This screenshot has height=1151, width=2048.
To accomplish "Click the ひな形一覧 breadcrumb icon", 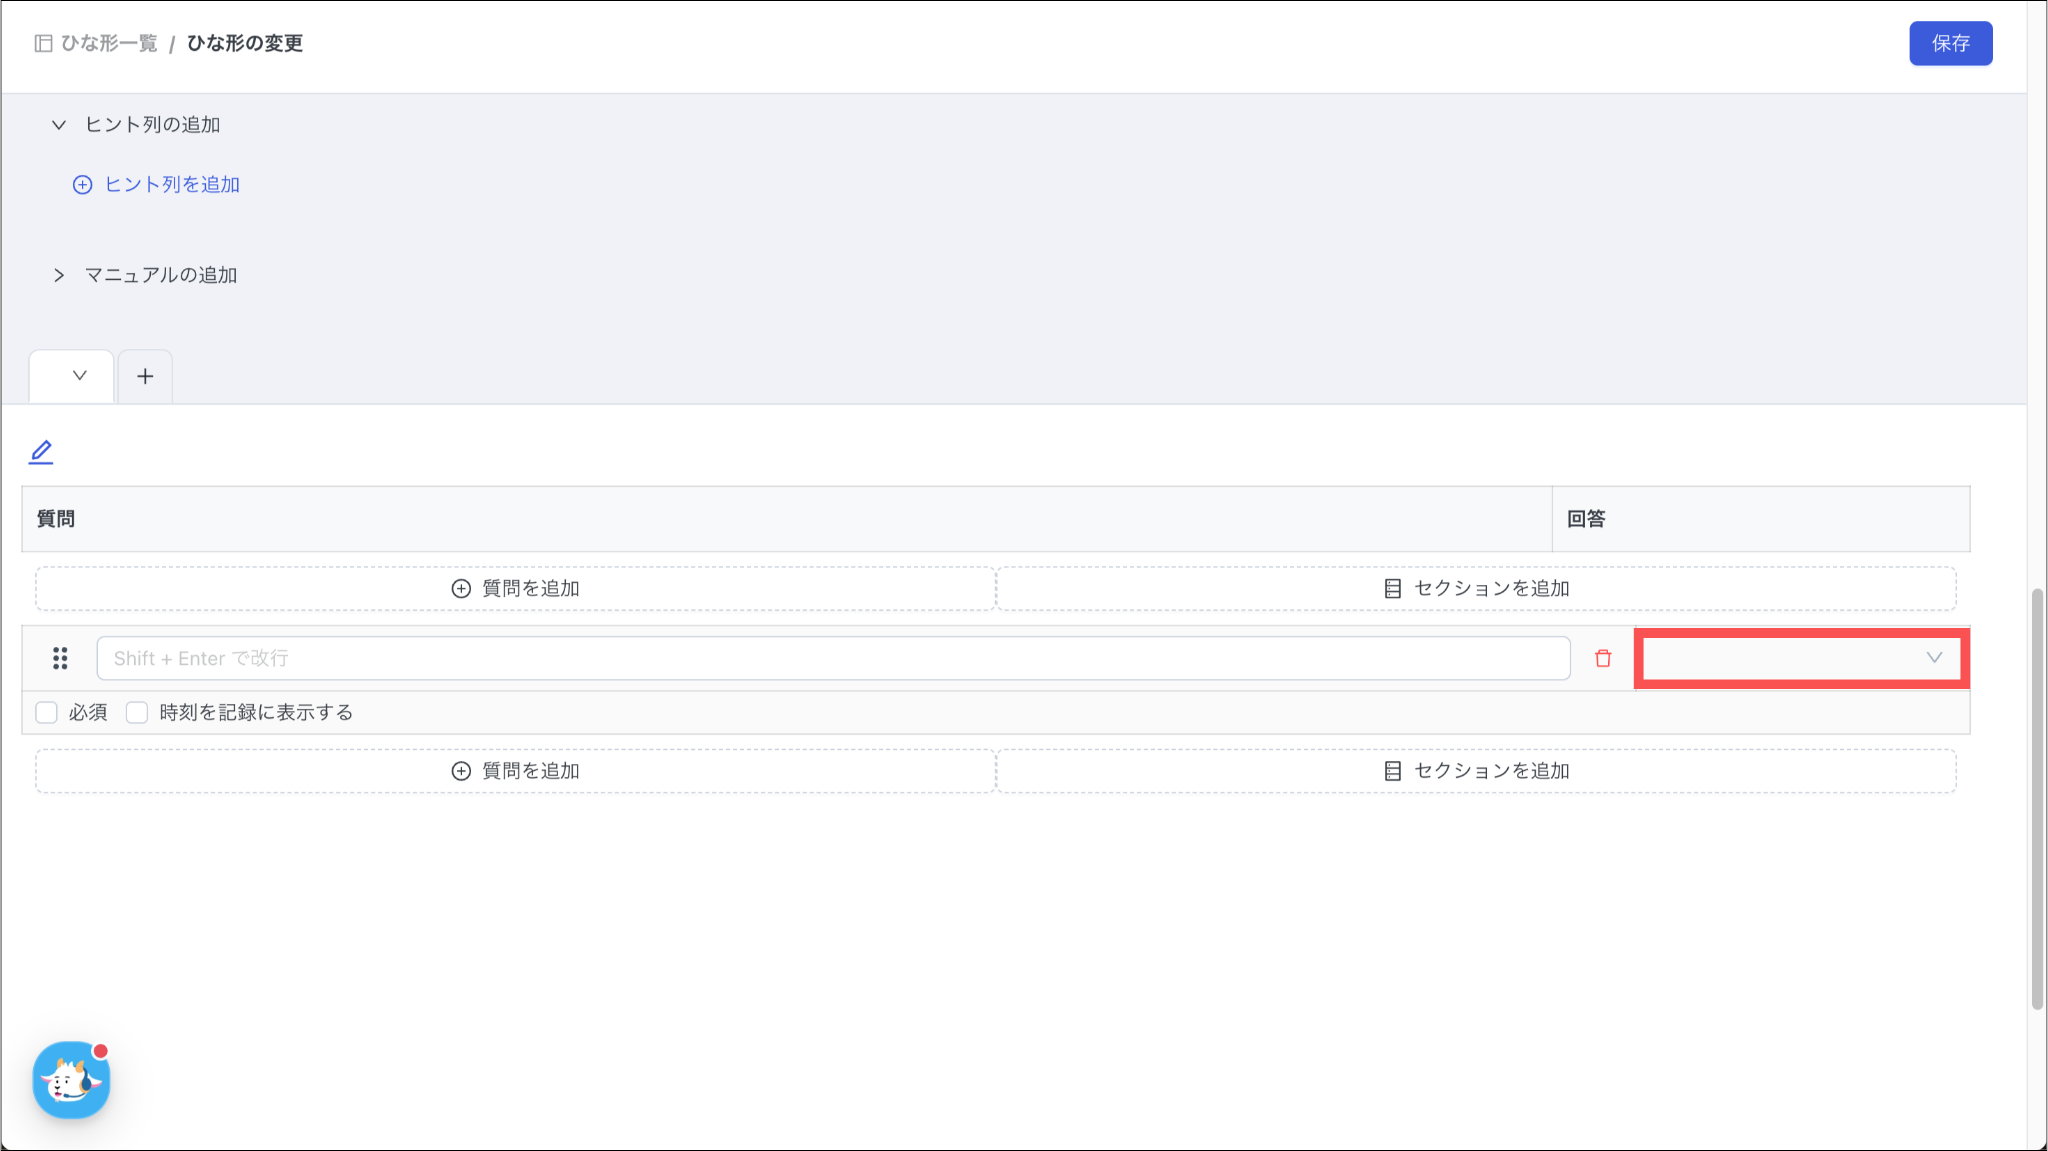I will 43,43.
